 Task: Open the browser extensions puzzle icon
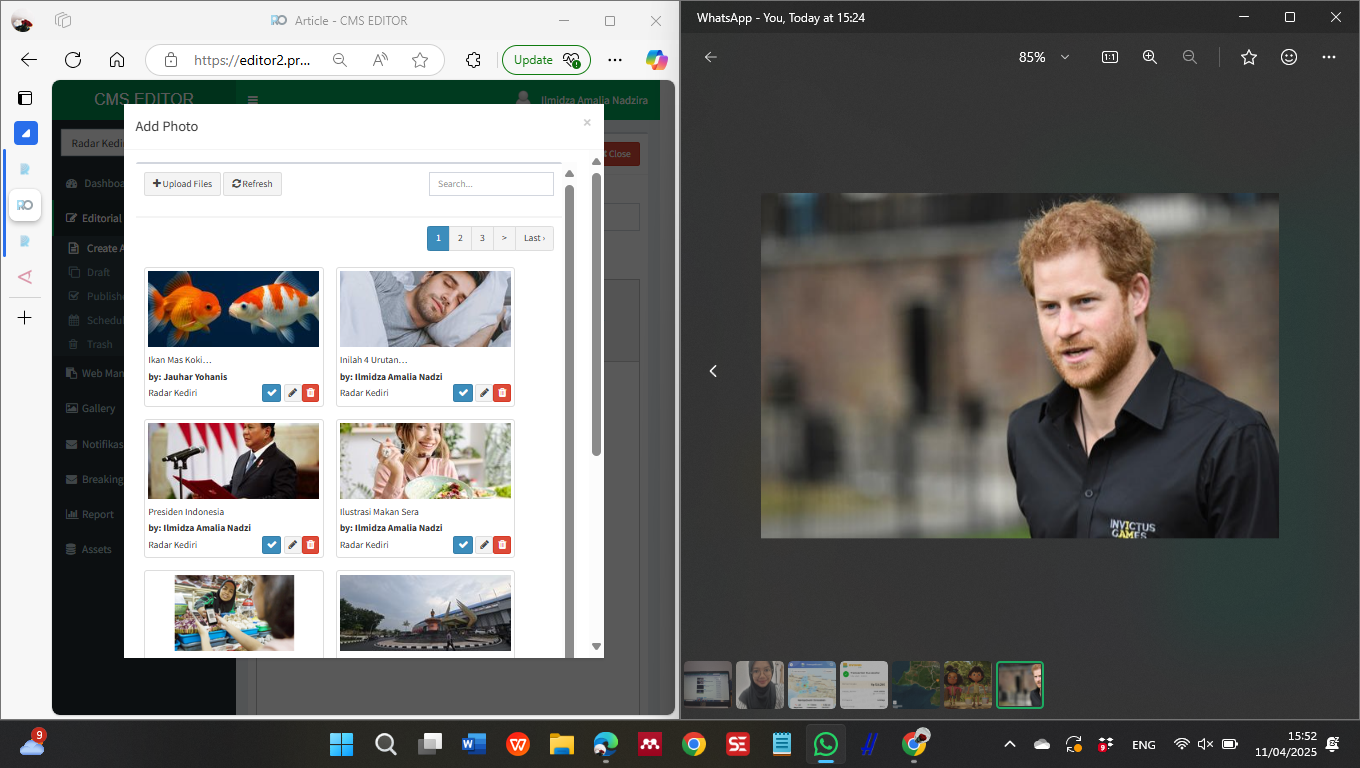pos(474,60)
